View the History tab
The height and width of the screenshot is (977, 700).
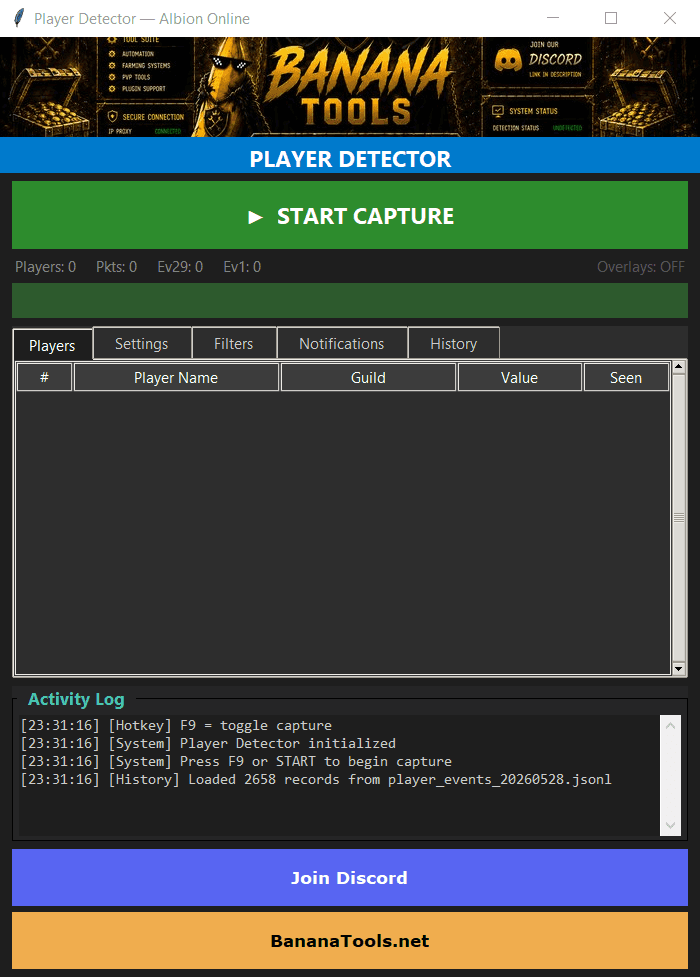(x=454, y=343)
